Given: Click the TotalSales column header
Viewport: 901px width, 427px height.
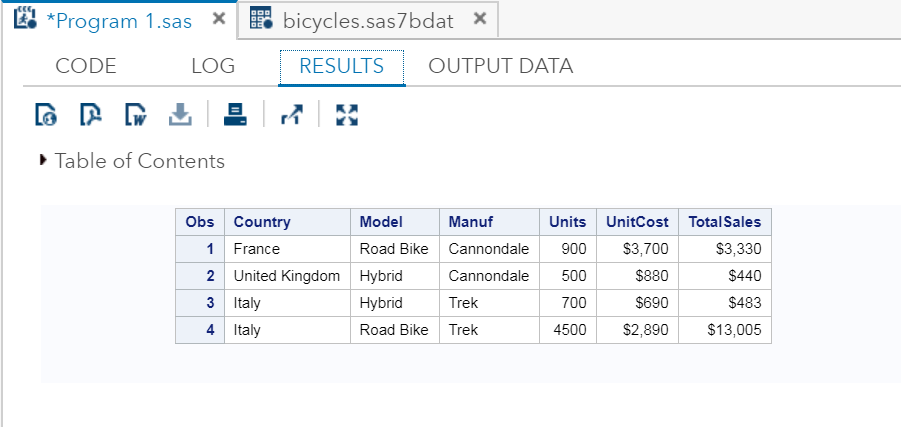Looking at the screenshot, I should coord(724,222).
